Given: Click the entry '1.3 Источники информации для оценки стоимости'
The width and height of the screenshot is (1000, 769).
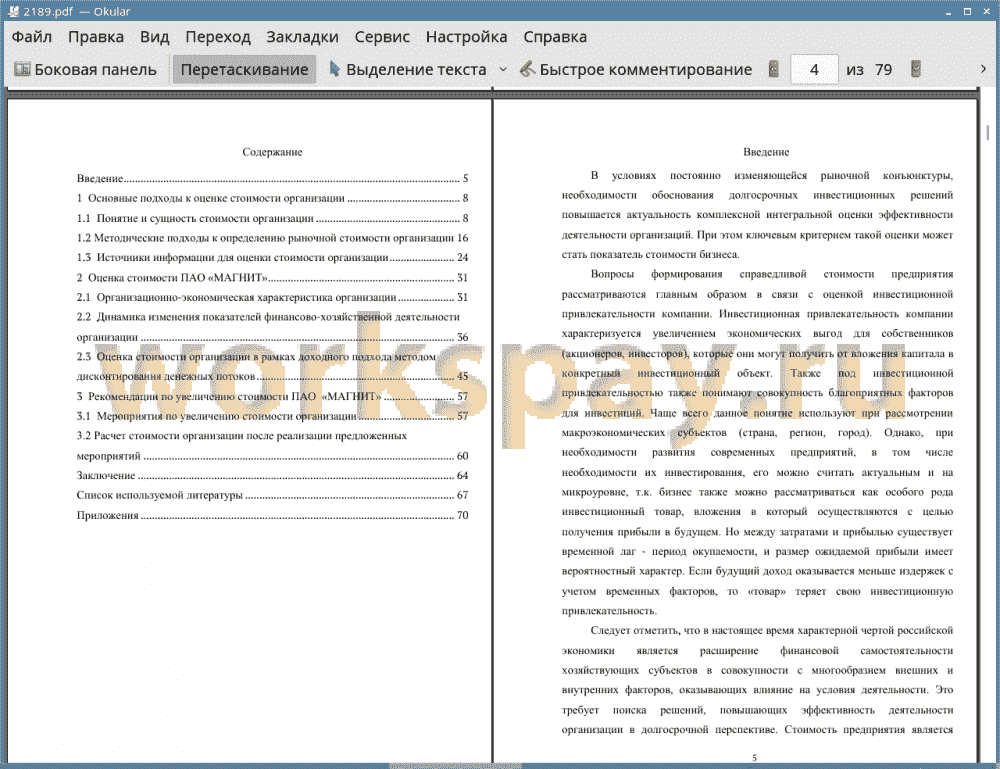Looking at the screenshot, I should click(x=272, y=258).
